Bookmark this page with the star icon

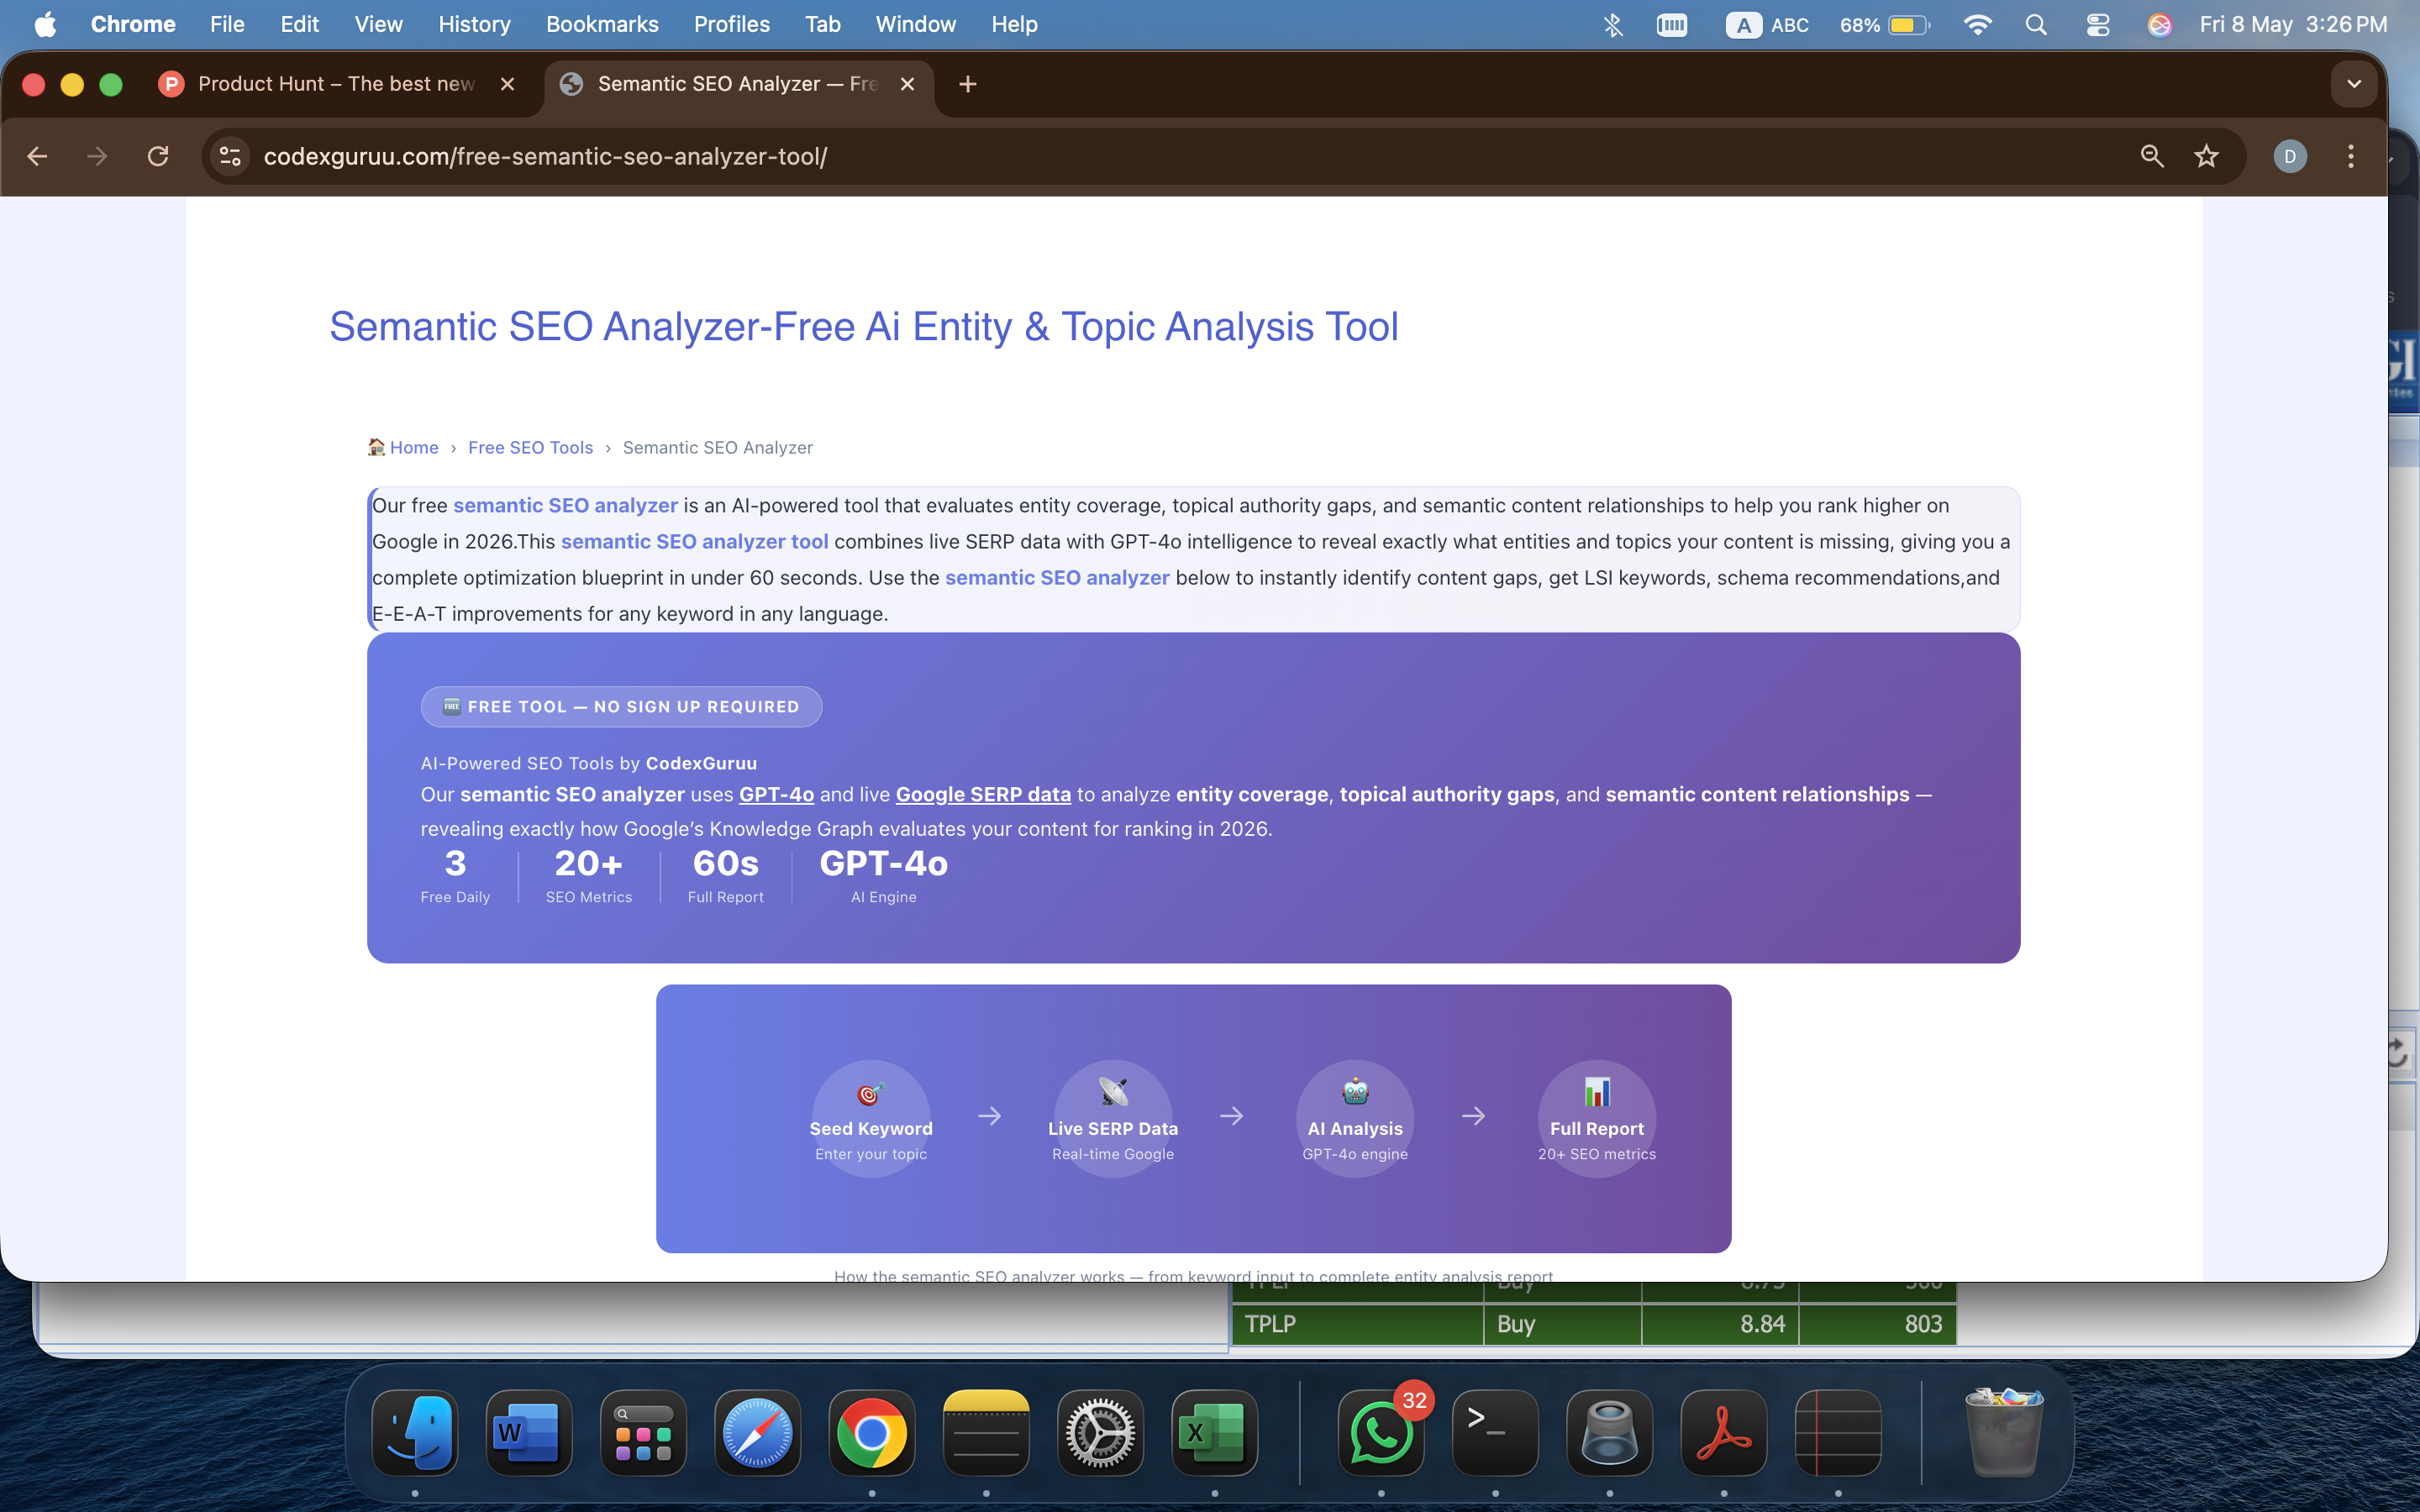tap(2206, 156)
